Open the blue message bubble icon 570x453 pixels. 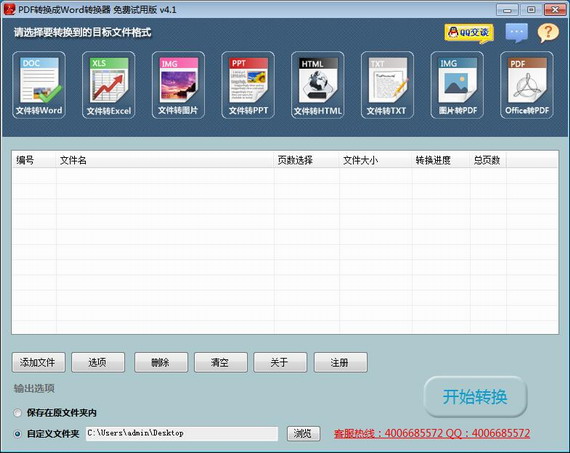(517, 33)
